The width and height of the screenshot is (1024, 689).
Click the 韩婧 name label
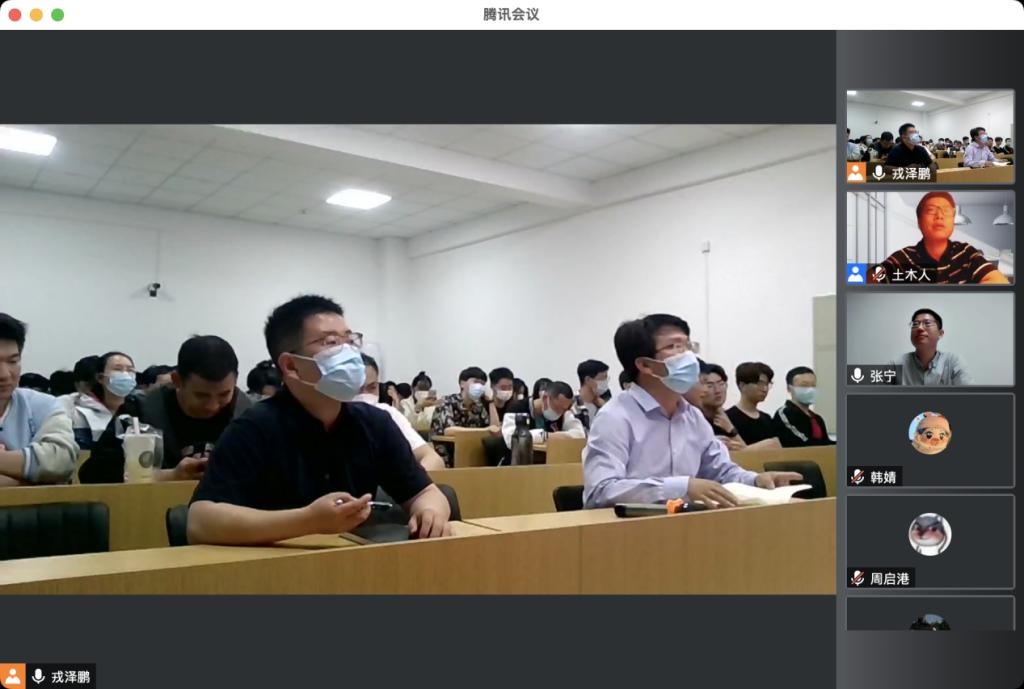click(x=883, y=477)
